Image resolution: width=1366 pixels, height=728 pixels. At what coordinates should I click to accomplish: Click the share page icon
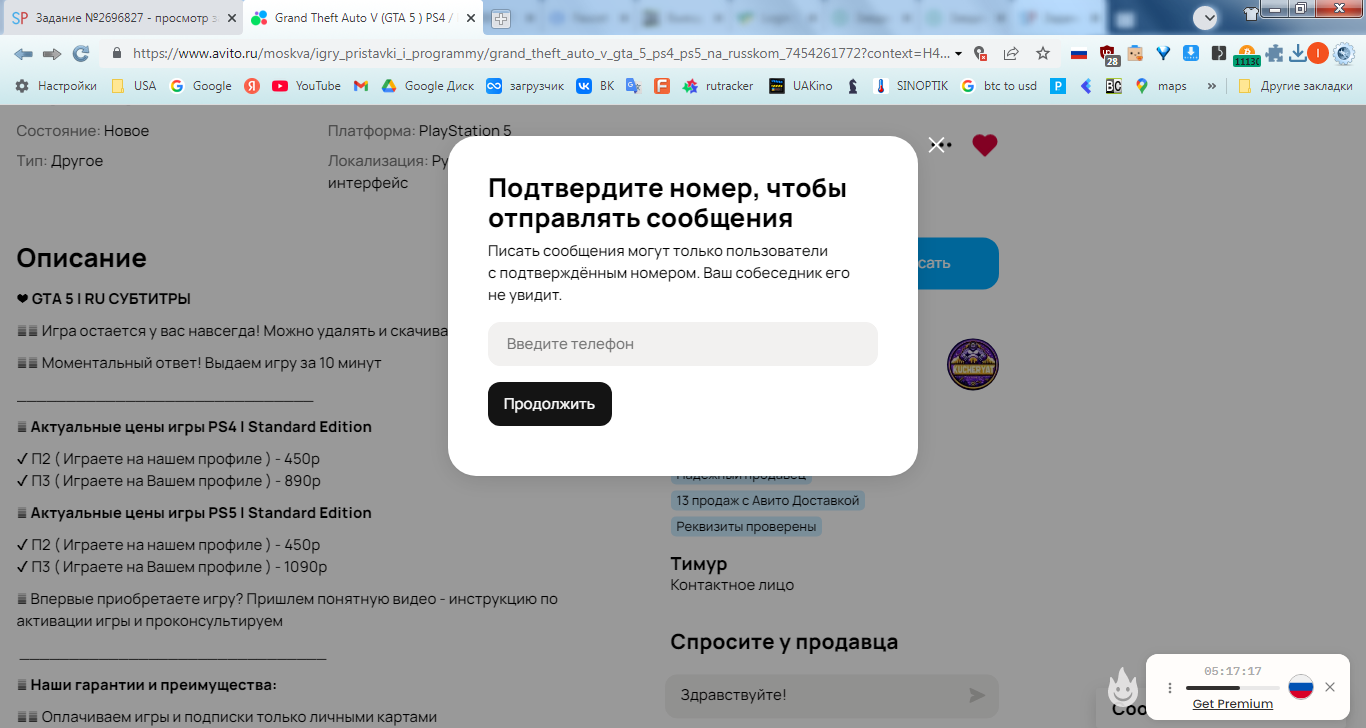[x=1011, y=53]
